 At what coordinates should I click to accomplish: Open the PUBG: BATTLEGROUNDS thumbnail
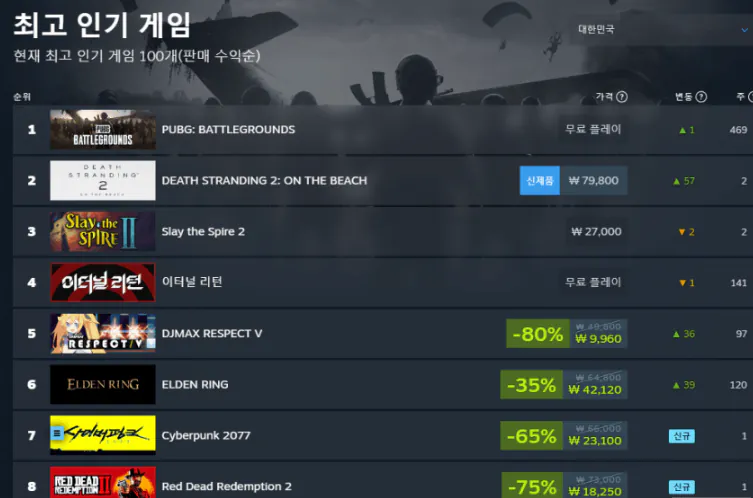pyautogui.click(x=103, y=130)
